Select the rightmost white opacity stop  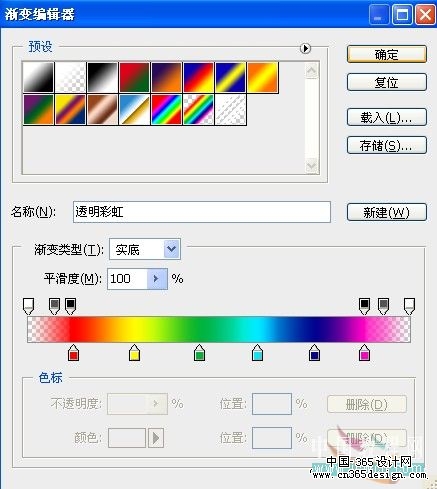[x=409, y=306]
